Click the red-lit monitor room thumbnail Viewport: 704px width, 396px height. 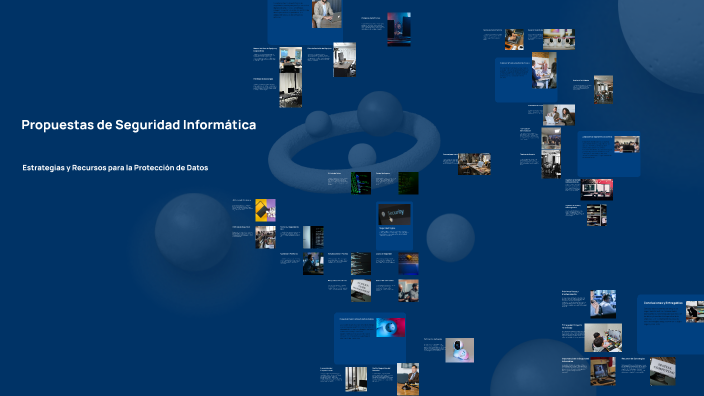[597, 189]
